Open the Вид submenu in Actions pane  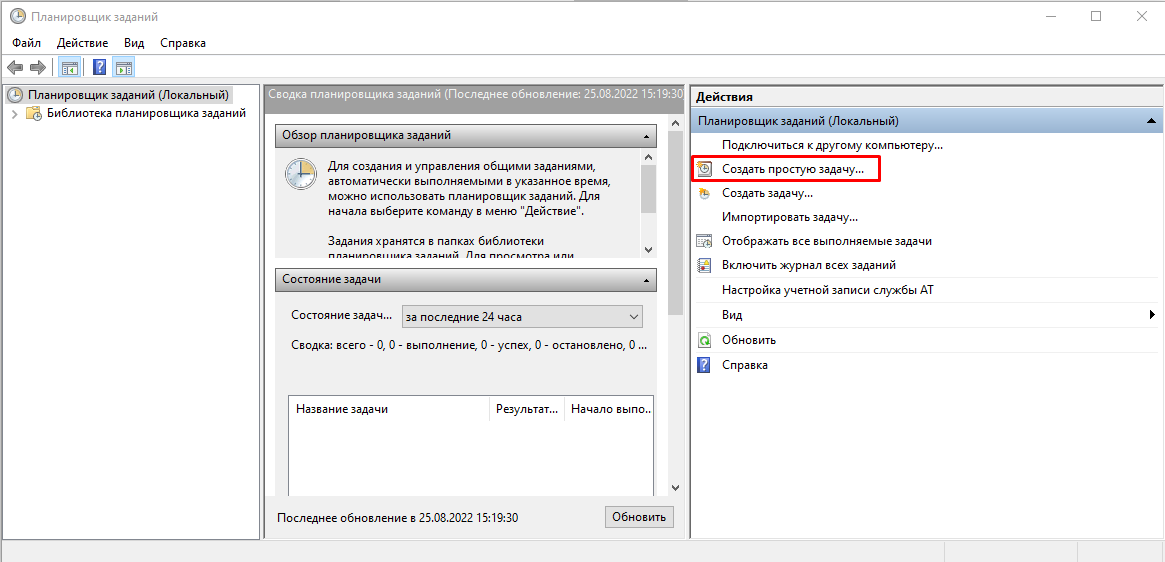point(732,315)
